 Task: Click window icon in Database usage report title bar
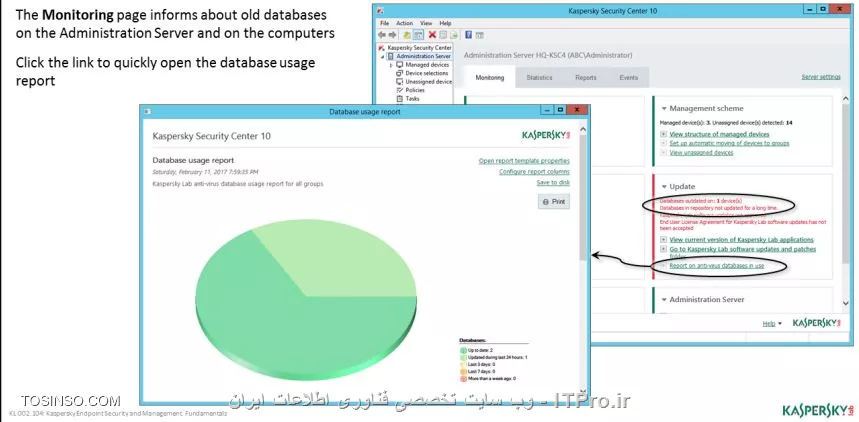pyautogui.click(x=147, y=111)
